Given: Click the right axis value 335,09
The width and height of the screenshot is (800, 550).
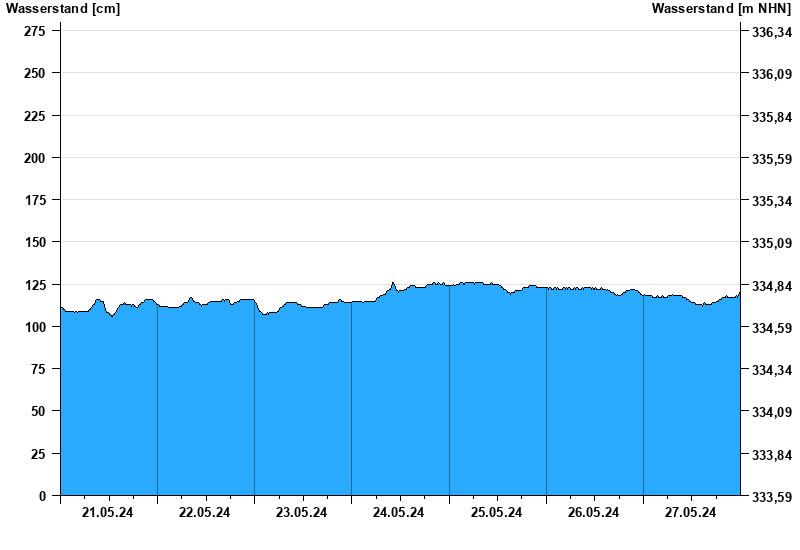Looking at the screenshot, I should click(772, 243).
